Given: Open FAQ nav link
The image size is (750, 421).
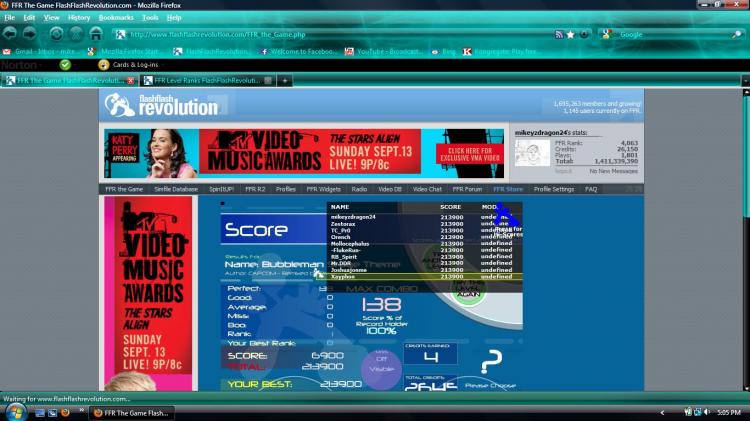Looking at the screenshot, I should coord(591,189).
